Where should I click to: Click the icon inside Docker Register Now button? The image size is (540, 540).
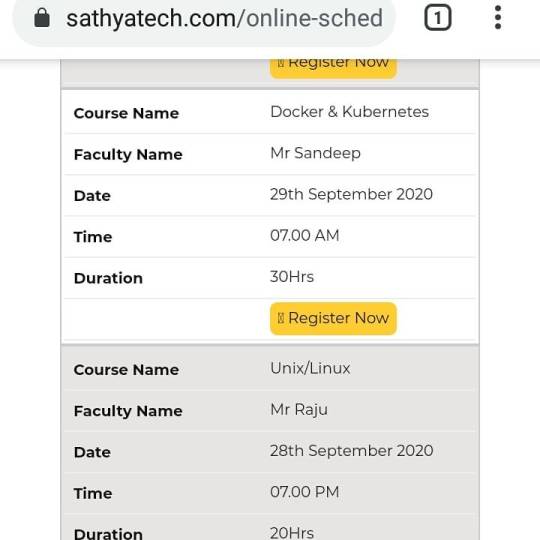click(x=281, y=318)
